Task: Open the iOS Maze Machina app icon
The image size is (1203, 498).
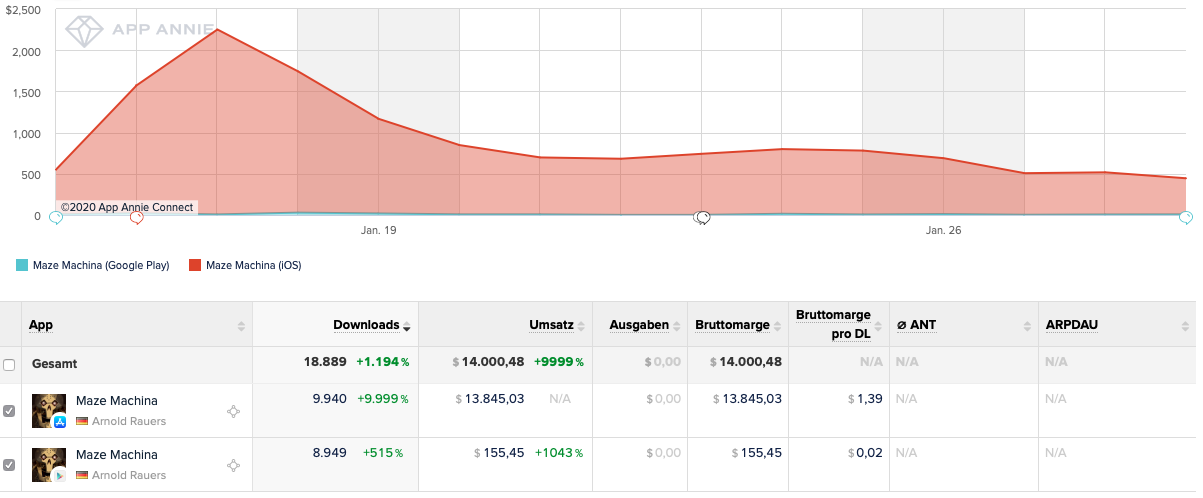Action: pos(49,410)
